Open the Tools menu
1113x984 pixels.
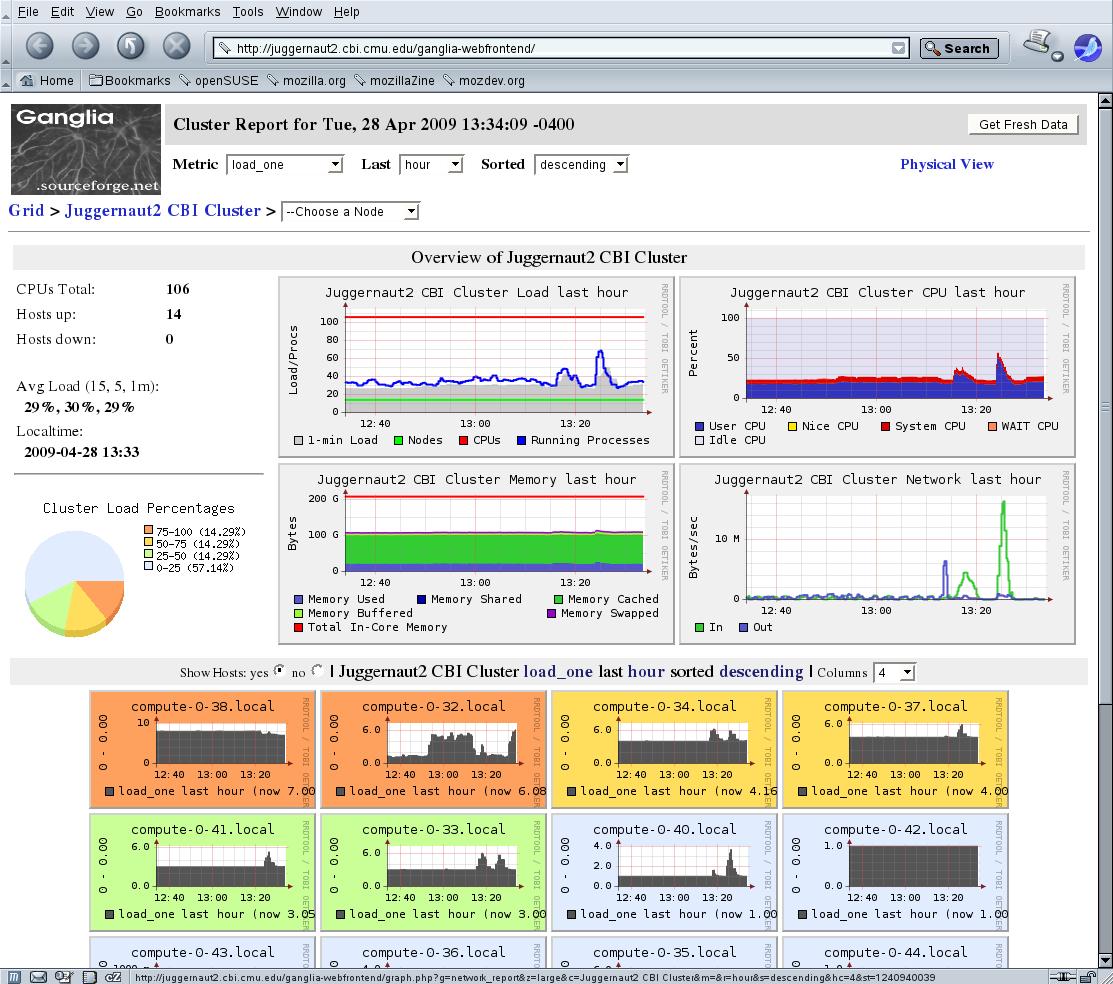pos(248,12)
